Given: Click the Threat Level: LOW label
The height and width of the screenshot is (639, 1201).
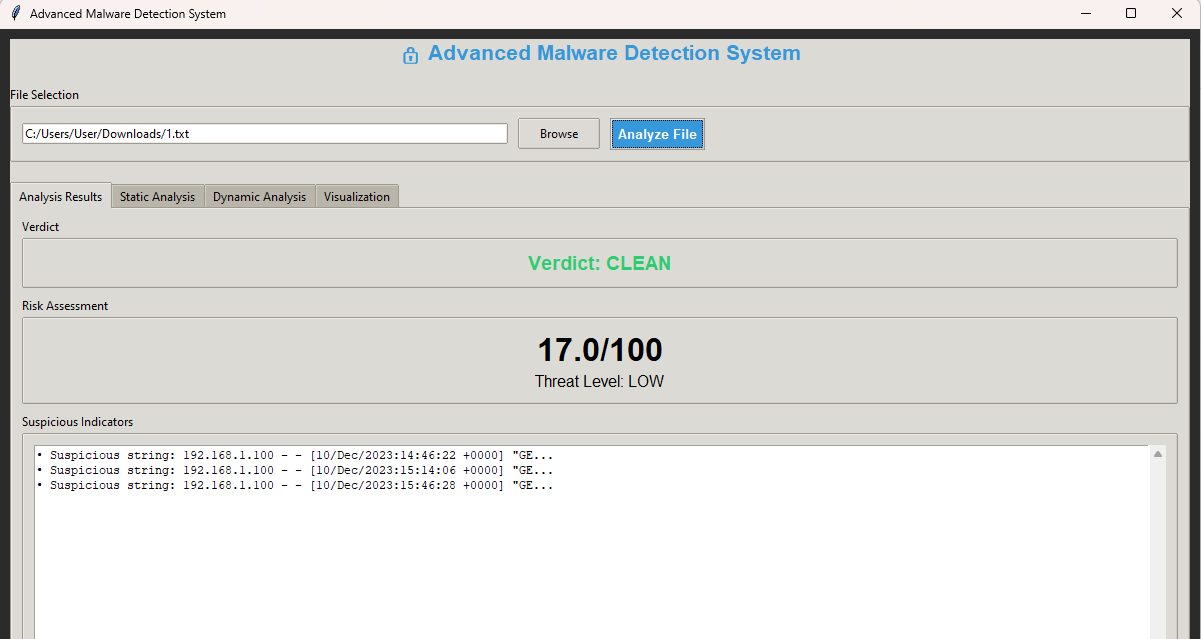Looking at the screenshot, I should [x=599, y=382].
